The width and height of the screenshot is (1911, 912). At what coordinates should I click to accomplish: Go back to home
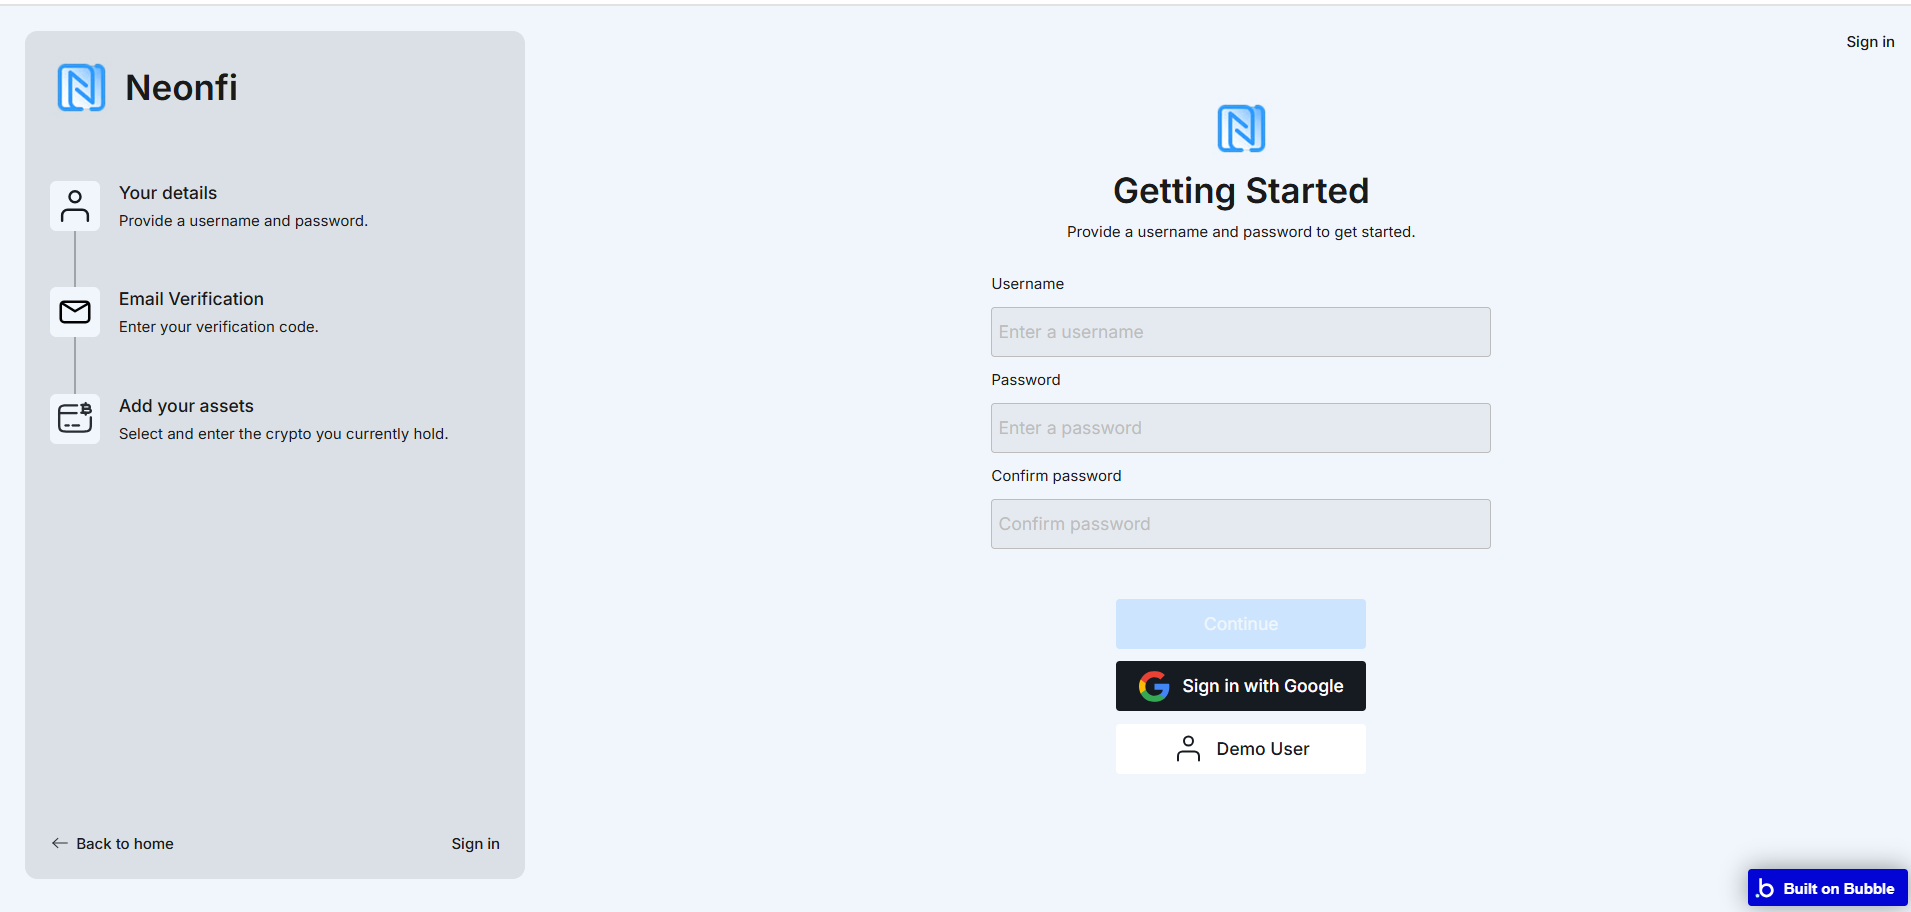pyautogui.click(x=113, y=844)
